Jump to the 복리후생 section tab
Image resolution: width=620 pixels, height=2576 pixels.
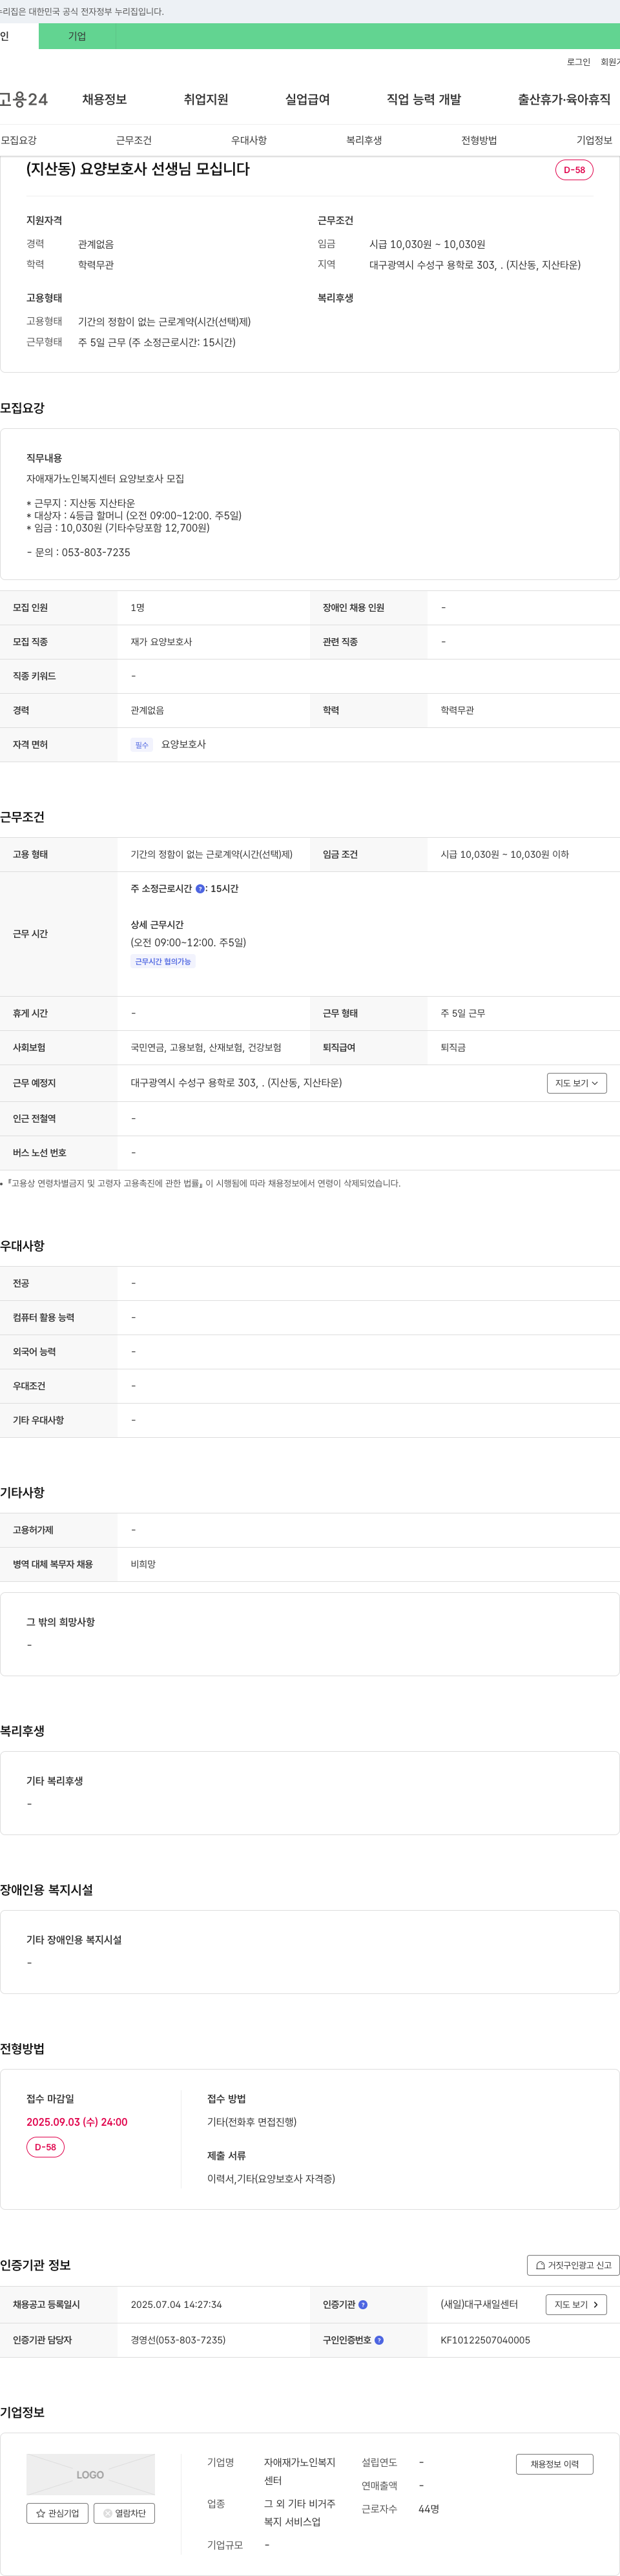[x=364, y=140]
